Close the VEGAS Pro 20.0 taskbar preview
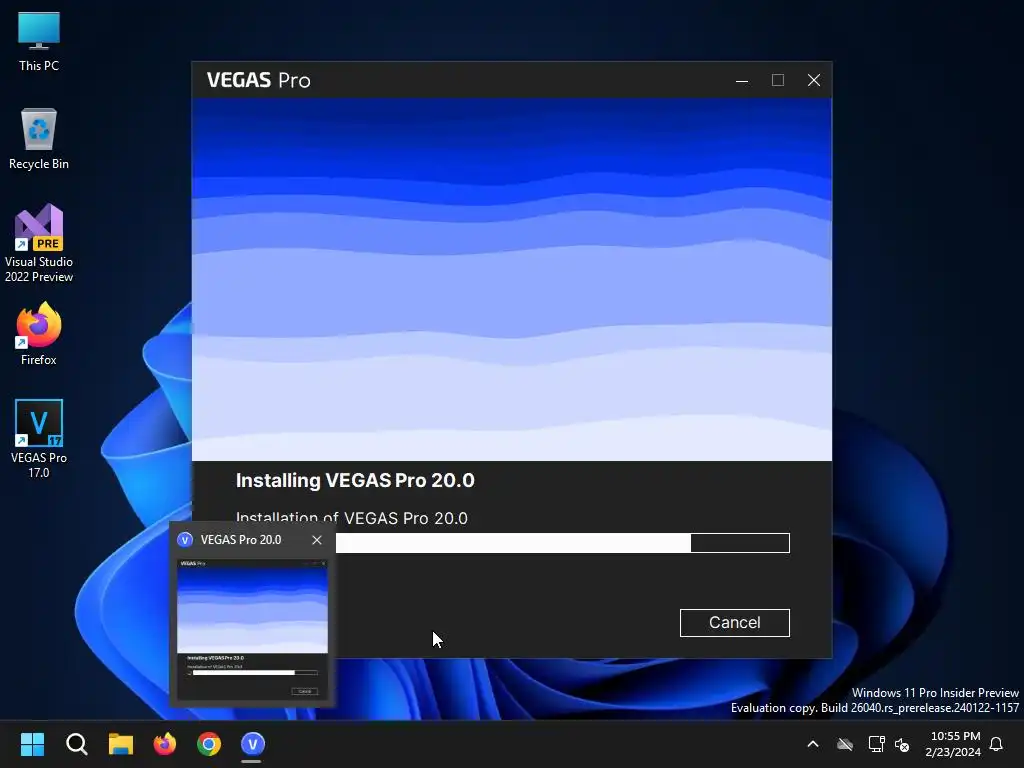 click(317, 539)
